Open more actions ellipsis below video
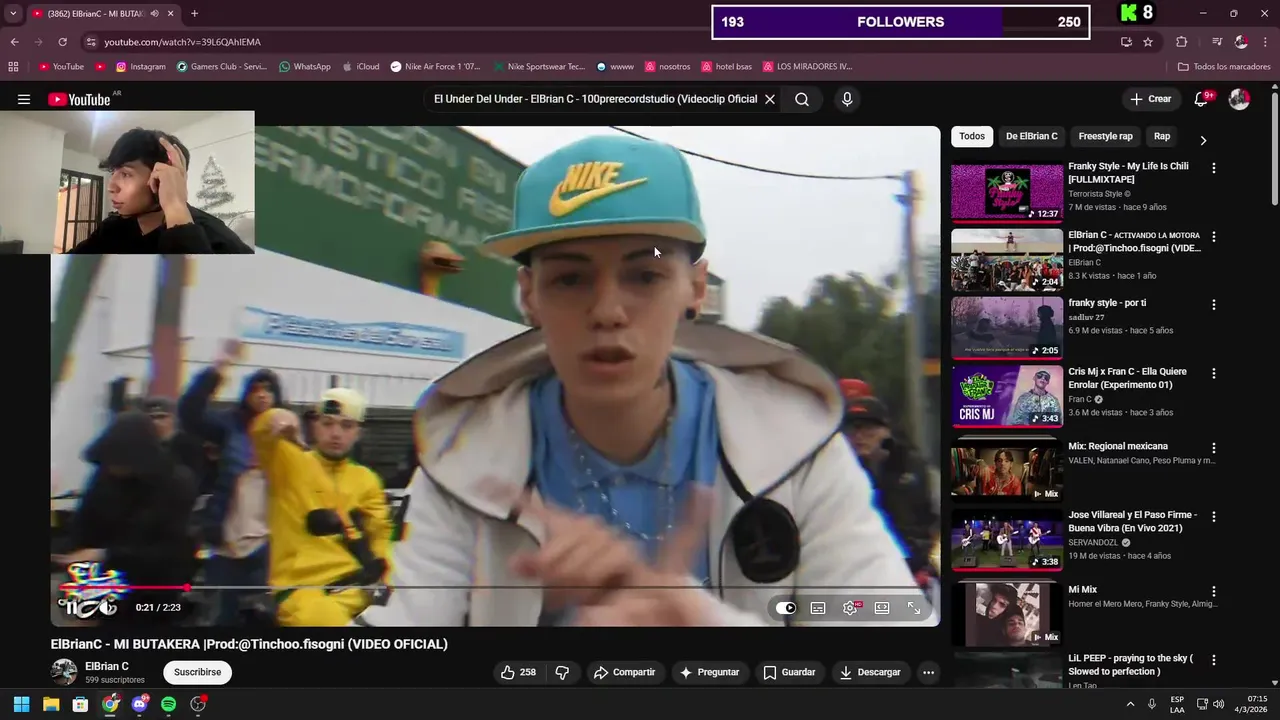The height and width of the screenshot is (720, 1280). [928, 672]
